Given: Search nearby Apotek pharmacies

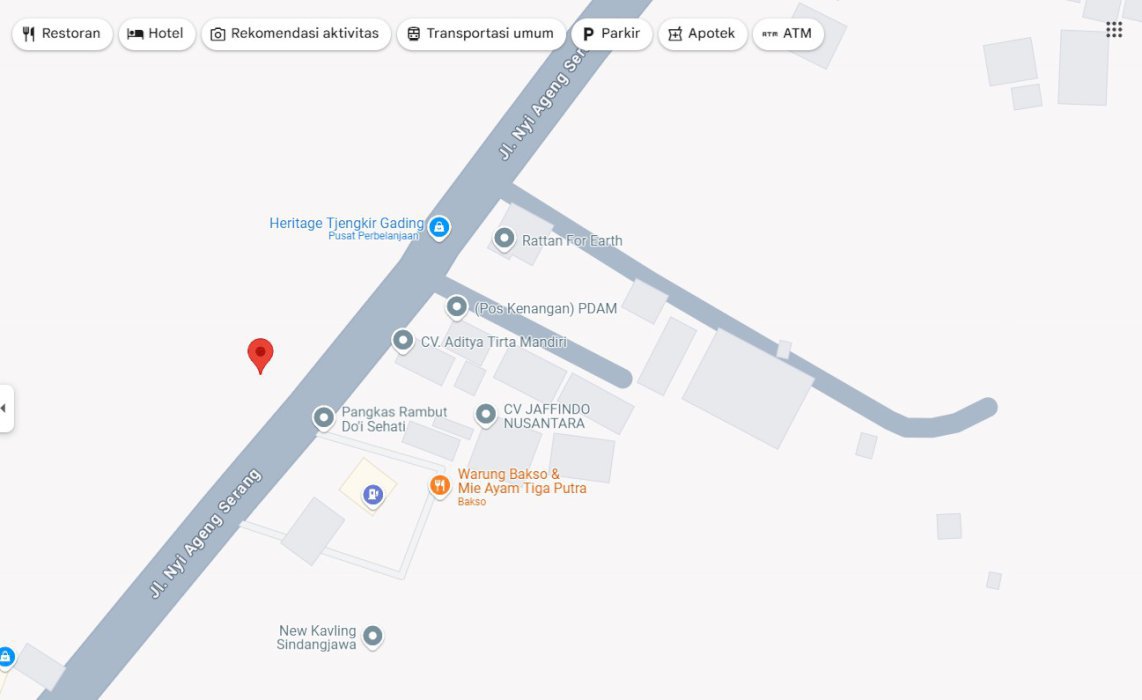Looking at the screenshot, I should (x=702, y=34).
